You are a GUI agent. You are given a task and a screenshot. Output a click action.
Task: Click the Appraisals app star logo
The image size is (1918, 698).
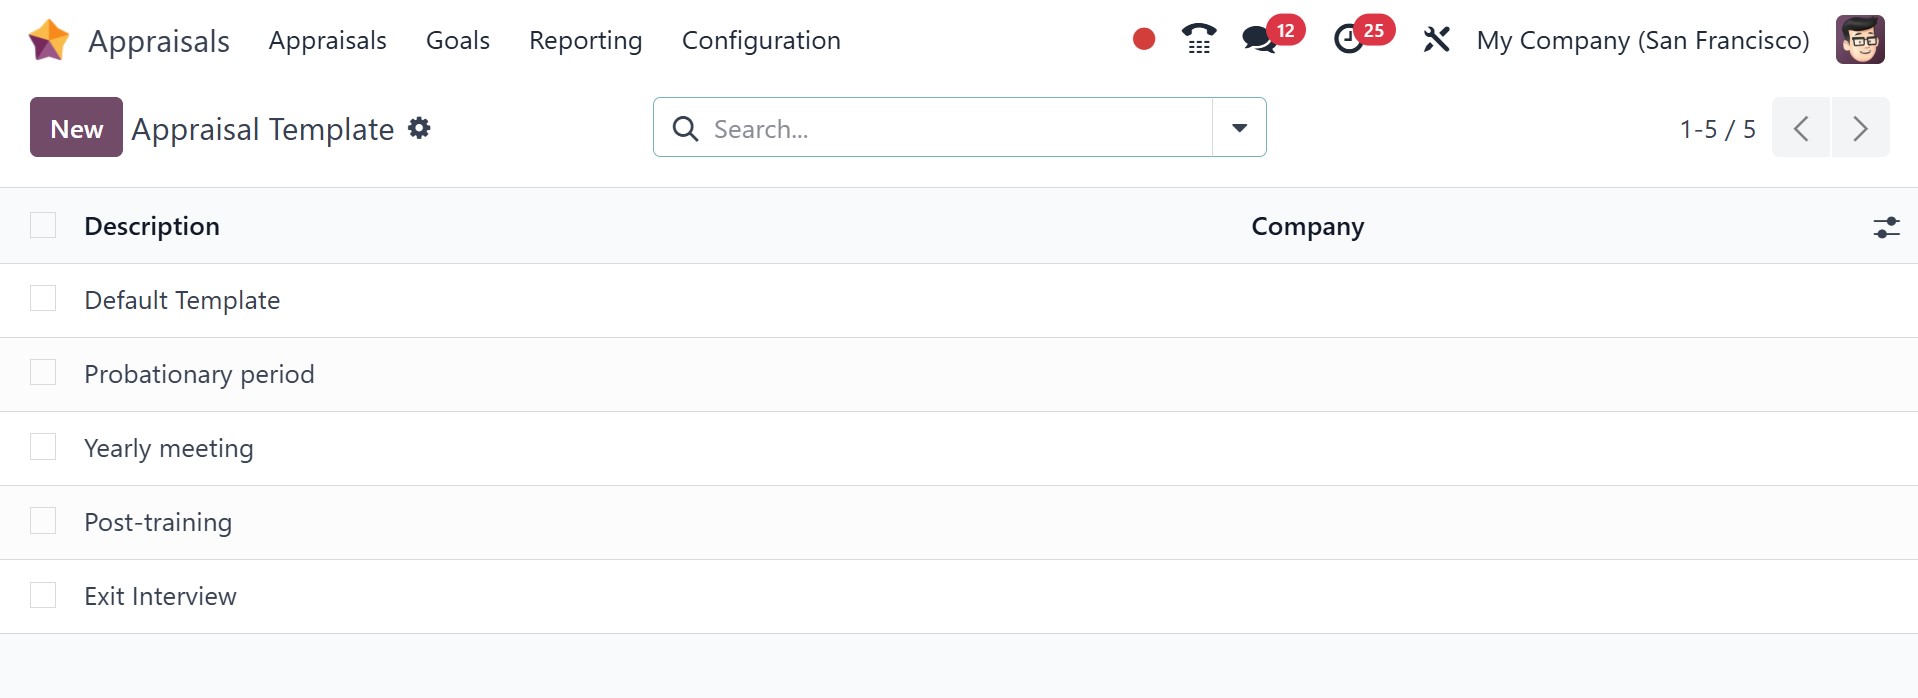pyautogui.click(x=48, y=40)
